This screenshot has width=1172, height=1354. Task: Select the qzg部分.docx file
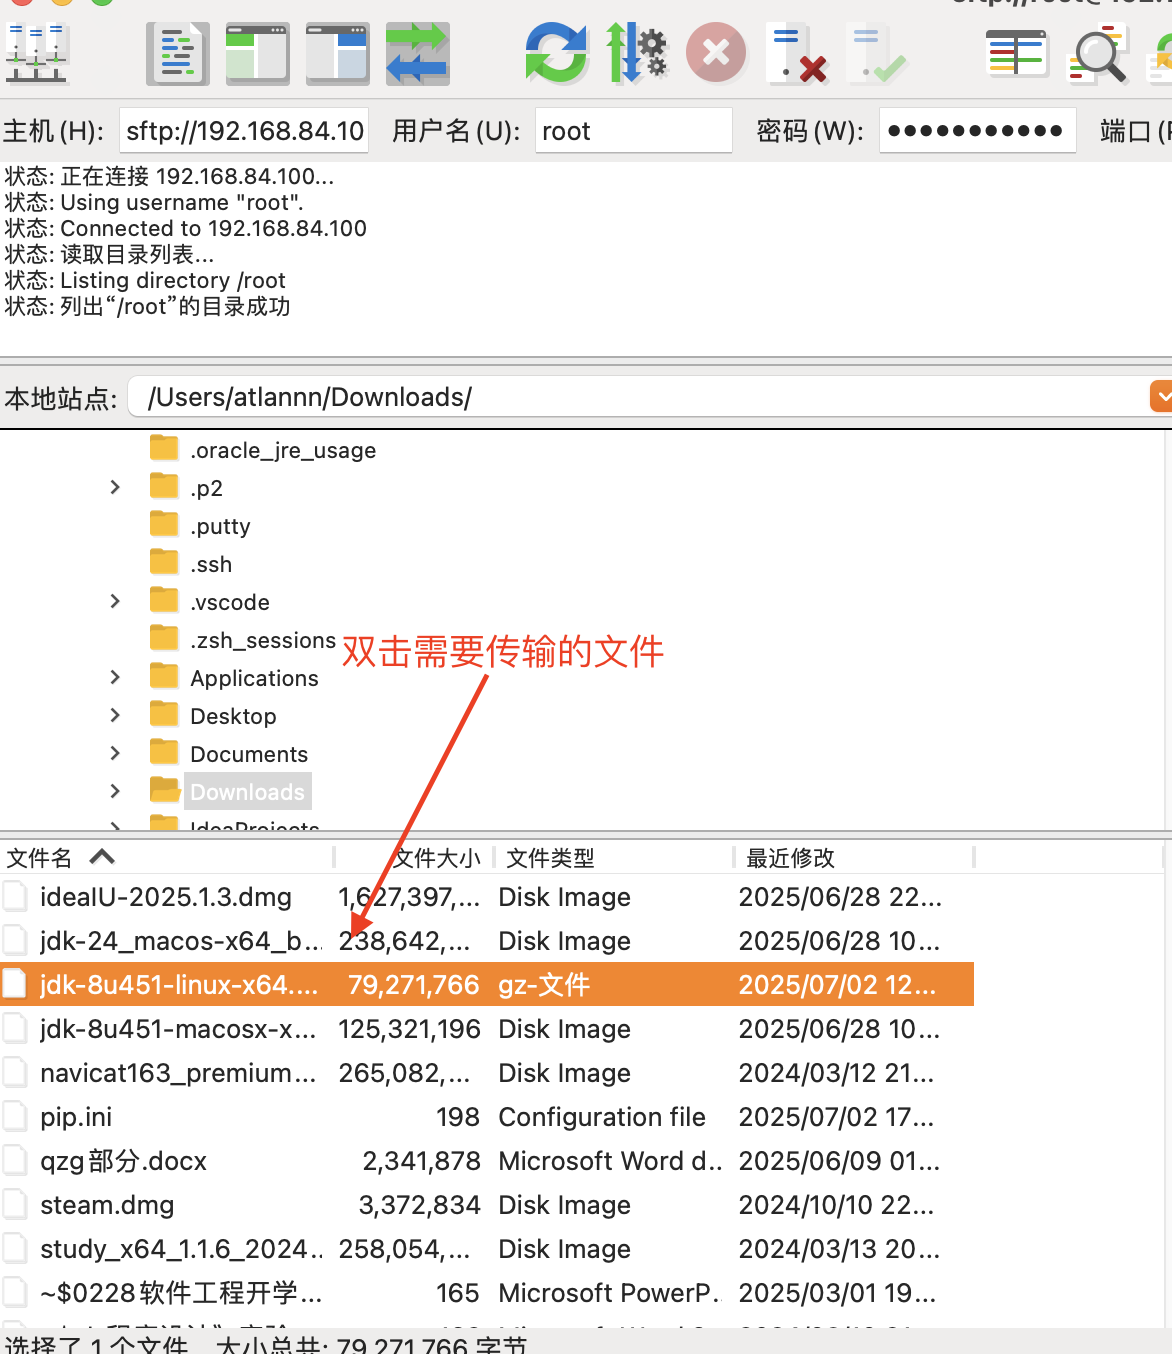(x=487, y=1161)
